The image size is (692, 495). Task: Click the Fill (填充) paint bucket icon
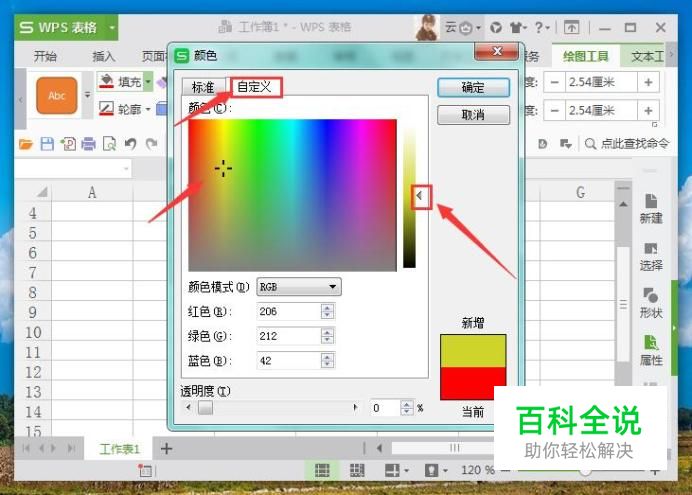point(106,81)
